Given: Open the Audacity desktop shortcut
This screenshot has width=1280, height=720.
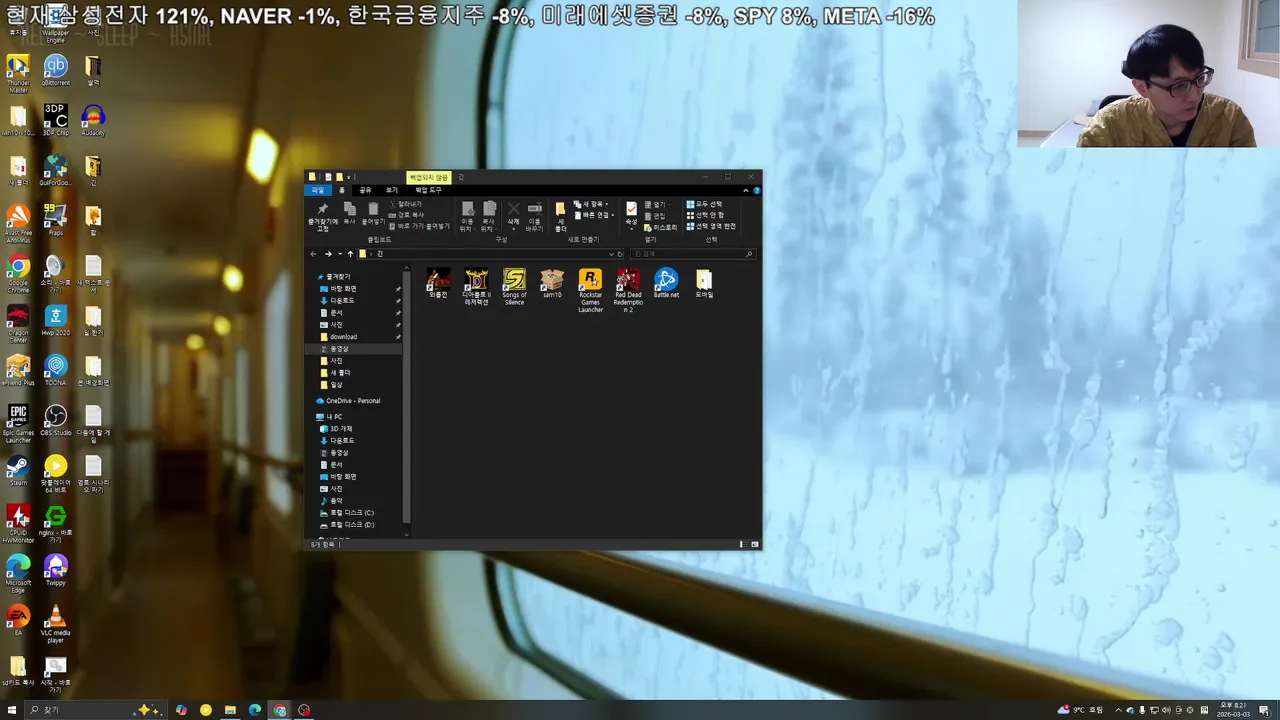Looking at the screenshot, I should tap(93, 121).
